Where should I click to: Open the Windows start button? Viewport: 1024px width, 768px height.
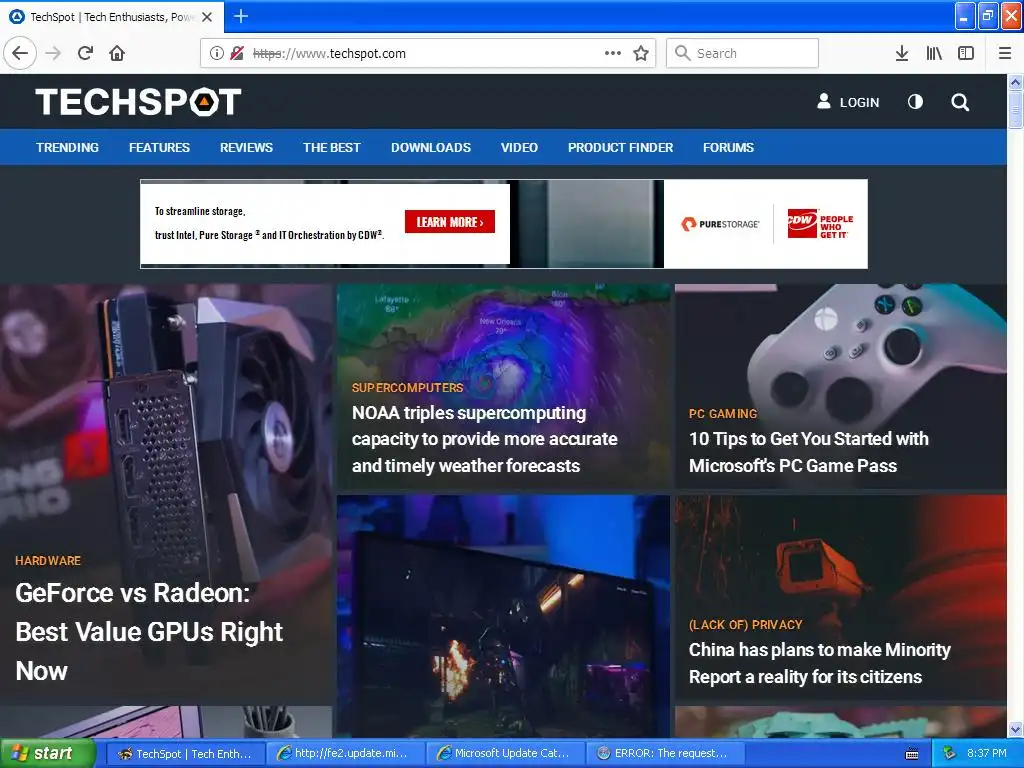tap(47, 754)
